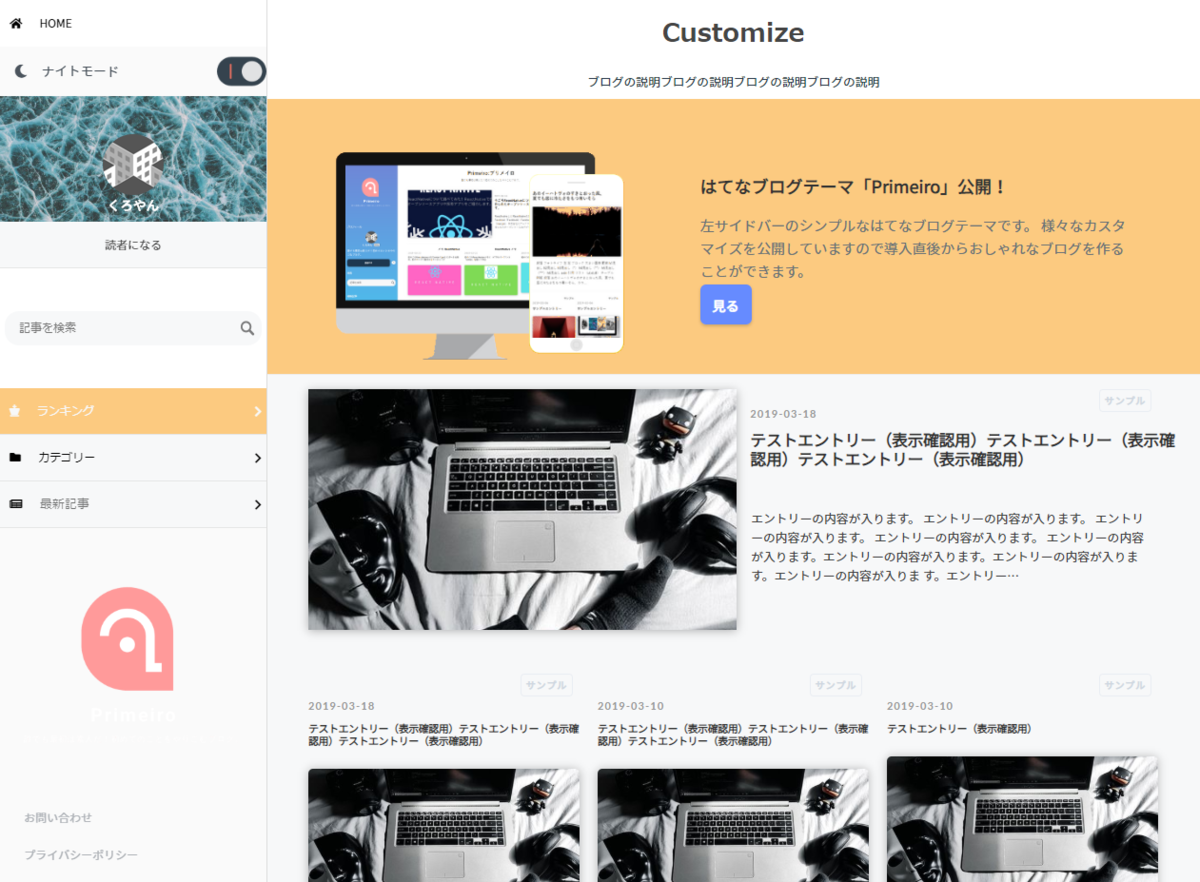Image resolution: width=1200 pixels, height=882 pixels.
Task: Expand ランキング with its chevron arrow
Action: [257, 411]
